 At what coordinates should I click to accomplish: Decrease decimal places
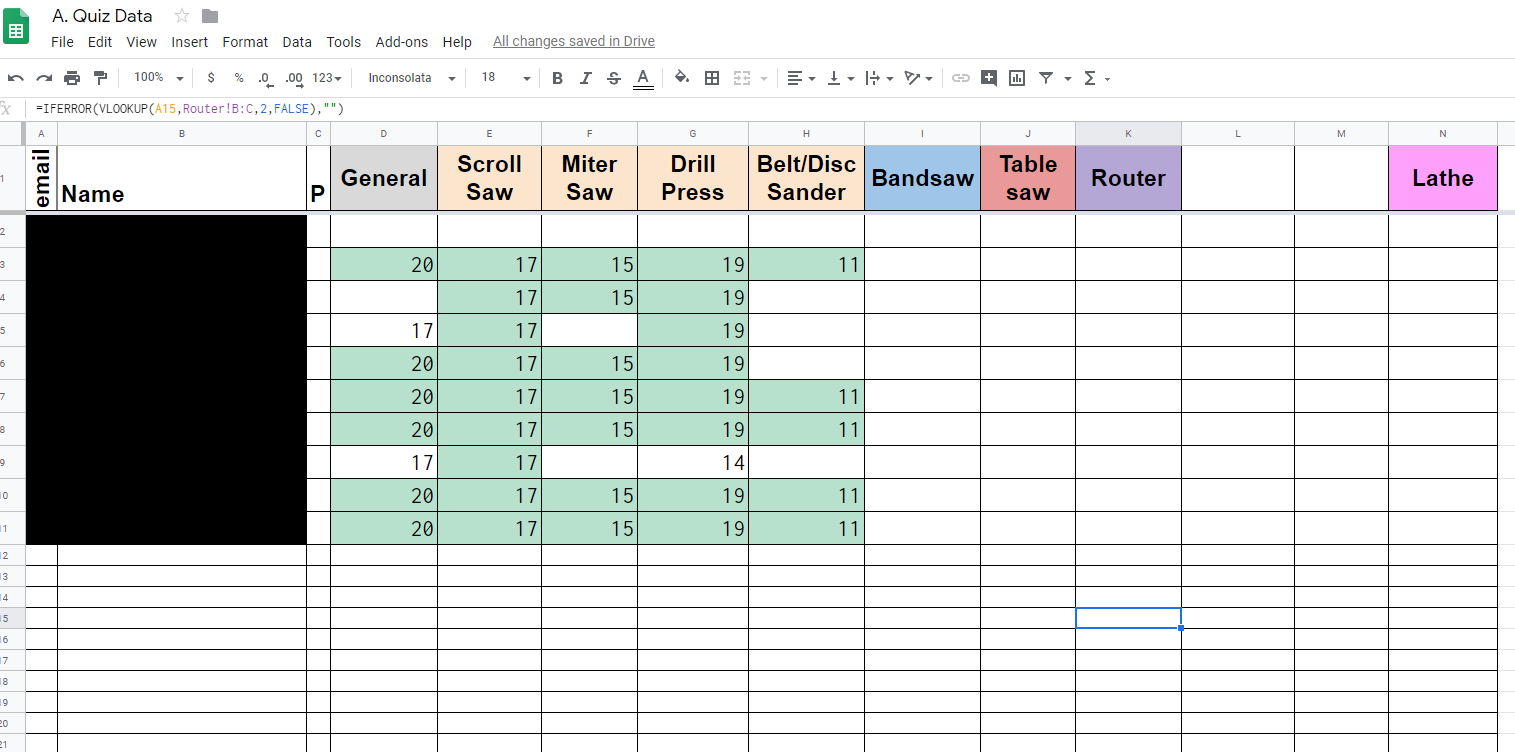pos(265,78)
